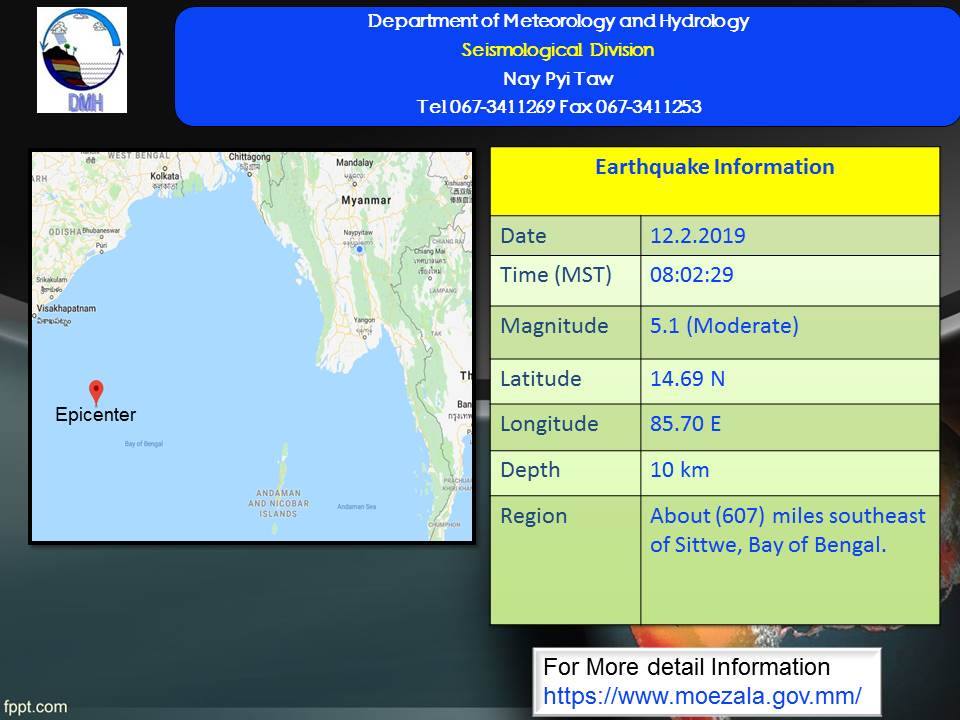
Task: Click the Region description text cell
Action: pyautogui.click(x=788, y=531)
